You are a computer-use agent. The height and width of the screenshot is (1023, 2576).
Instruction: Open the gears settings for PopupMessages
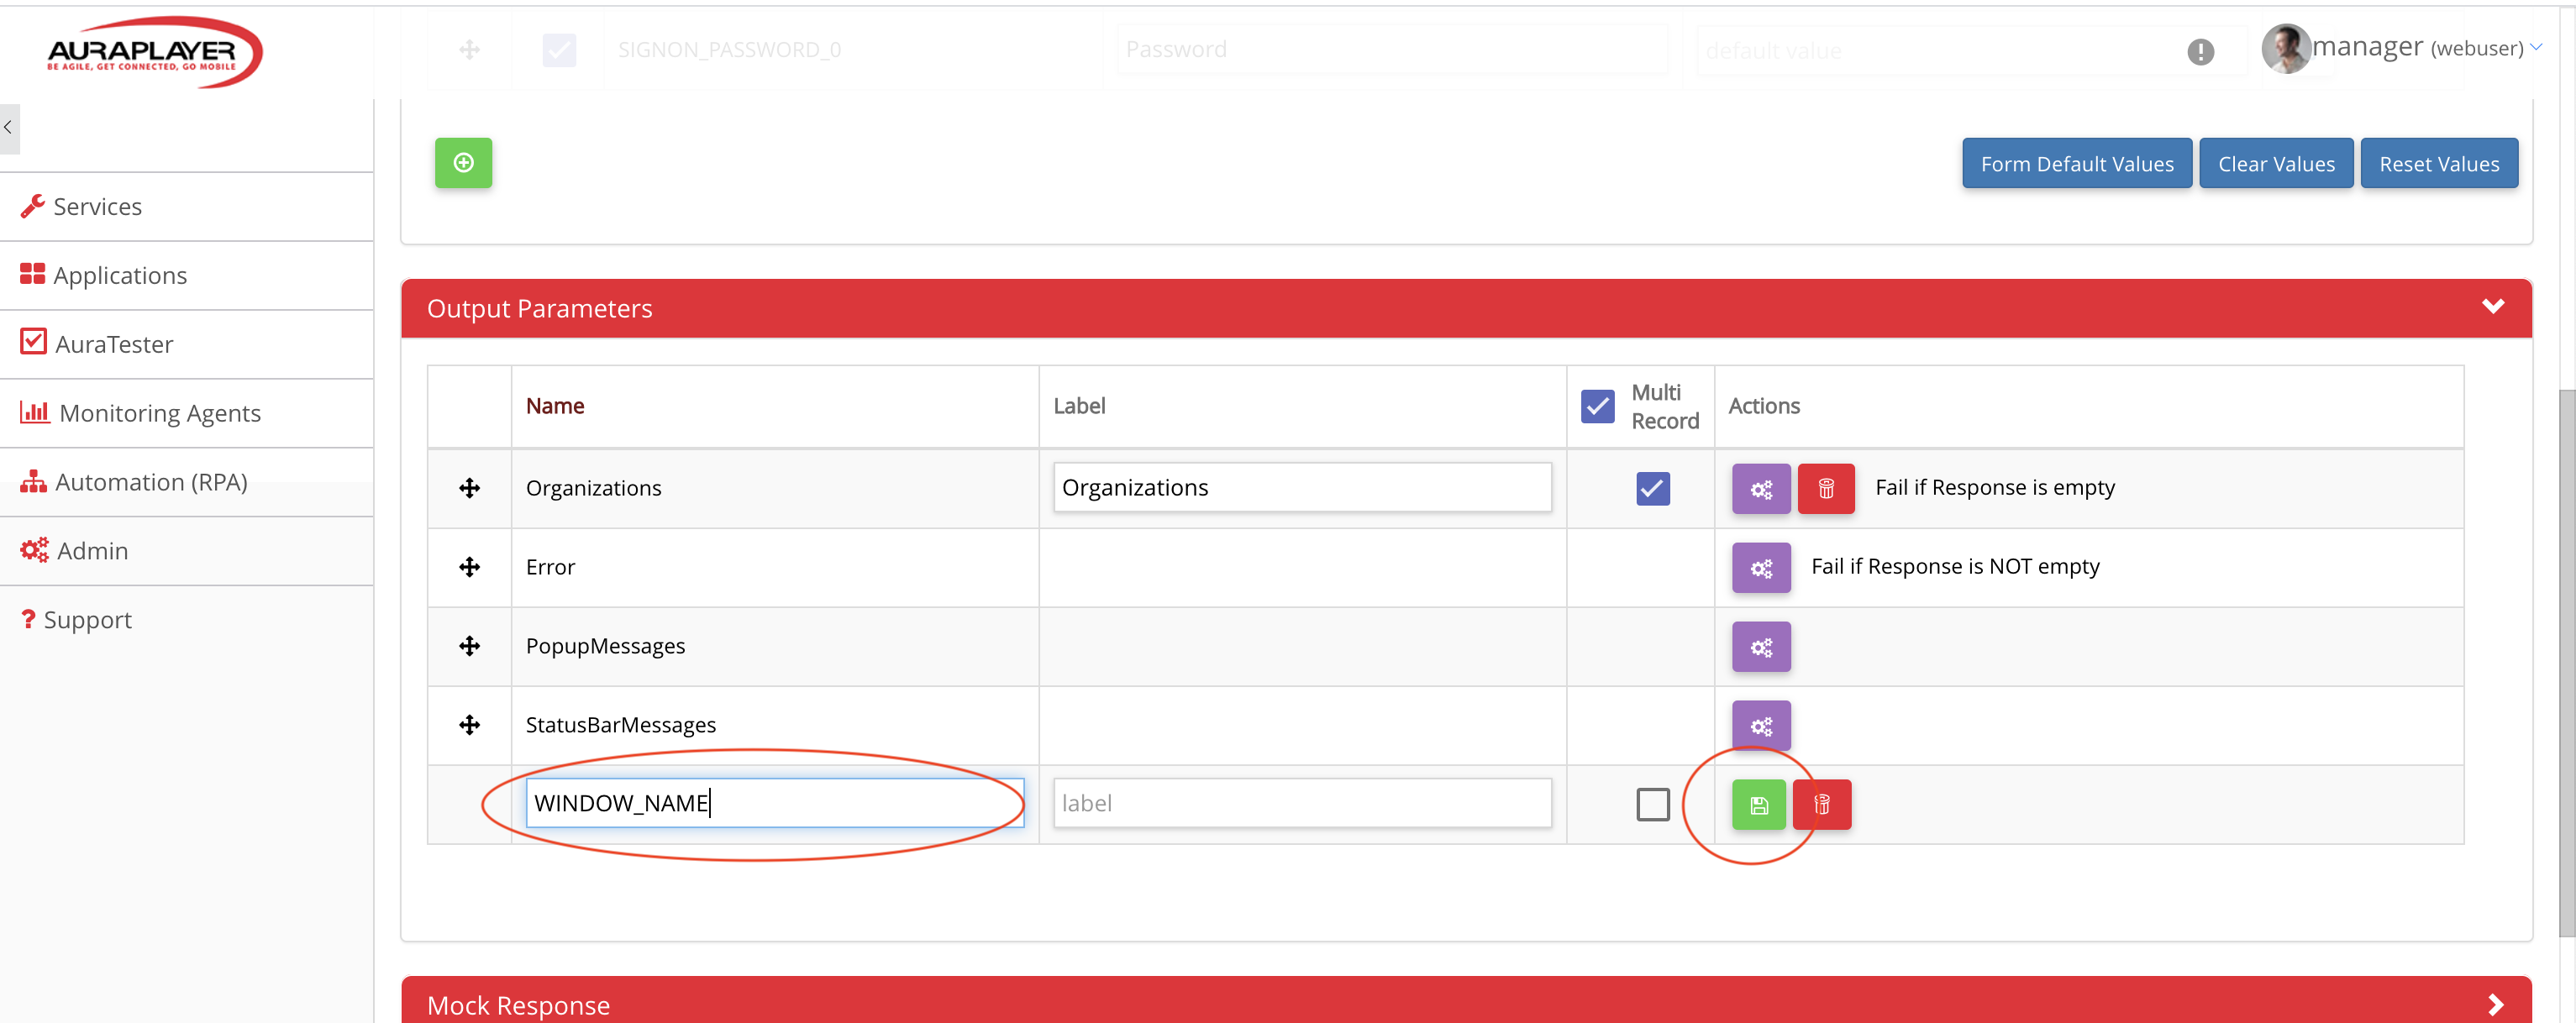click(1760, 646)
